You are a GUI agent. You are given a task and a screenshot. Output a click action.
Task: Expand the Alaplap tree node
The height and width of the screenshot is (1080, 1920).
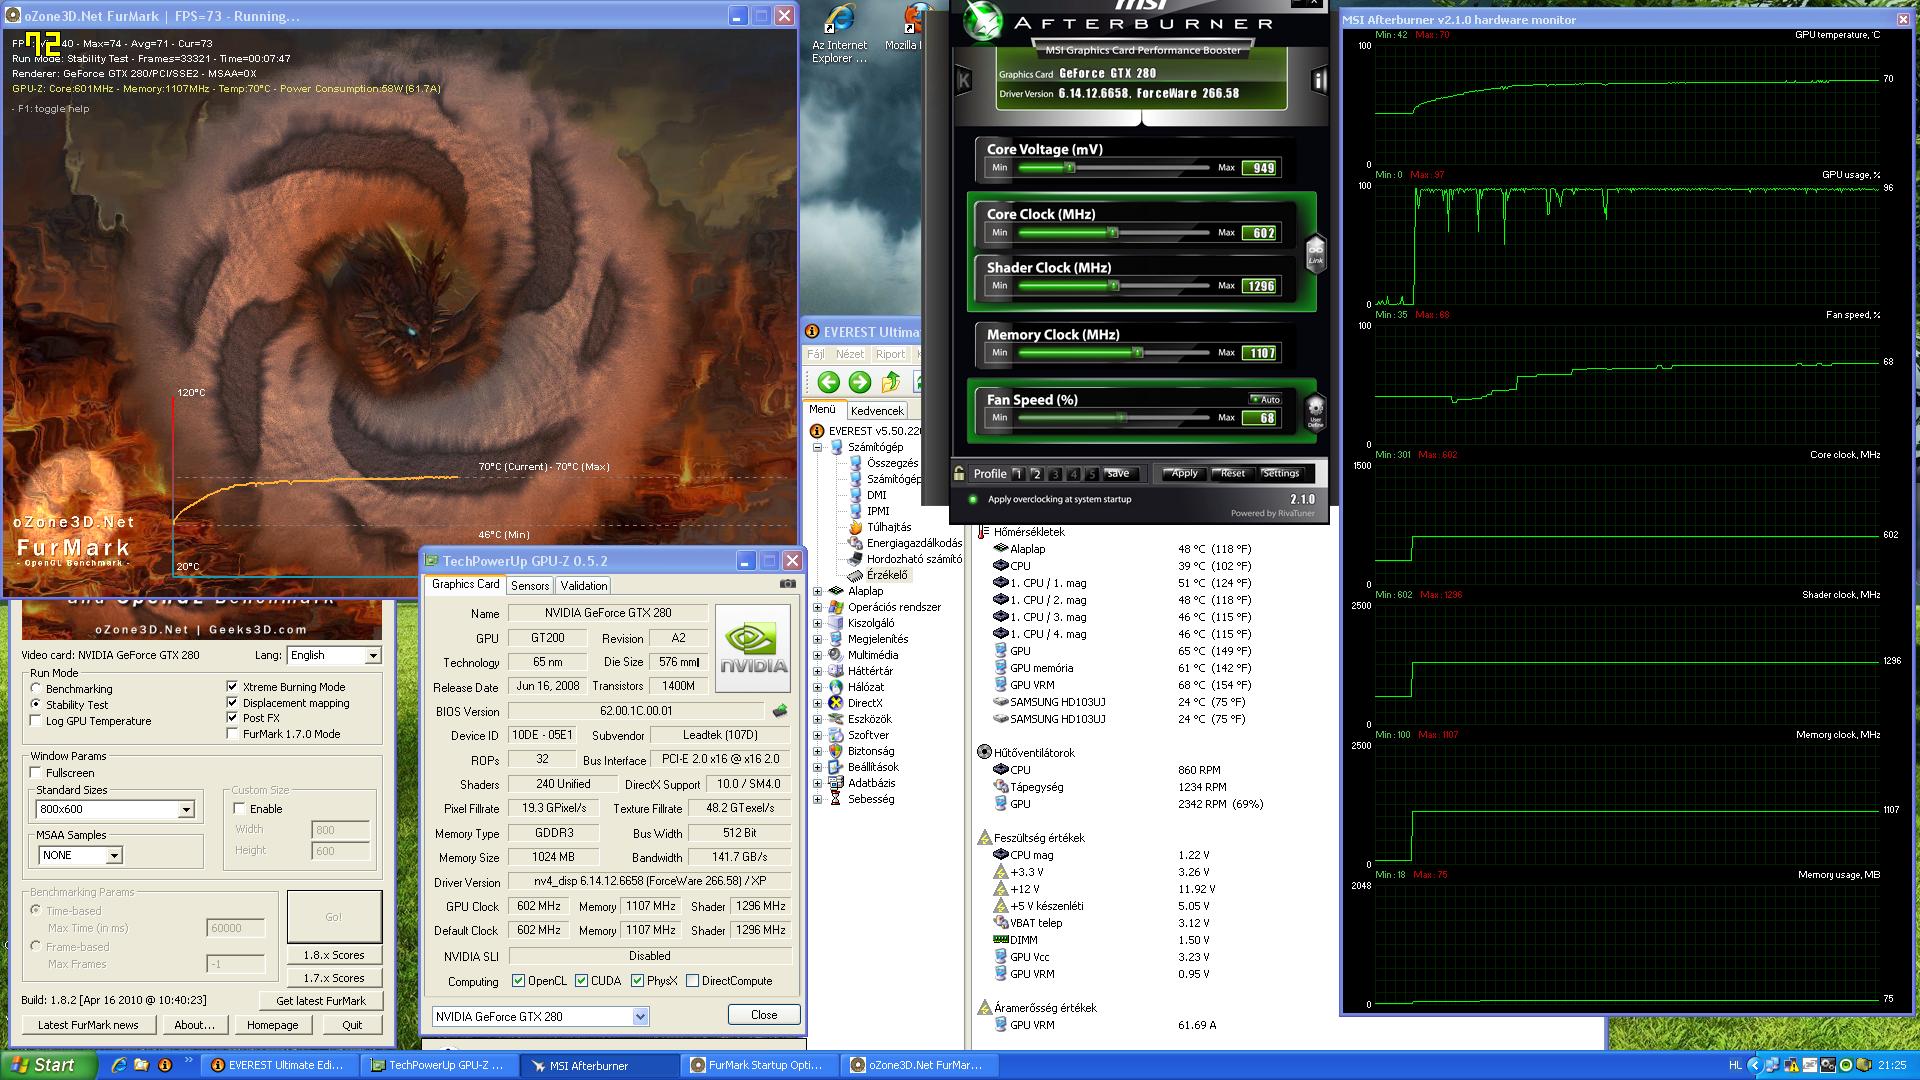pos(817,591)
